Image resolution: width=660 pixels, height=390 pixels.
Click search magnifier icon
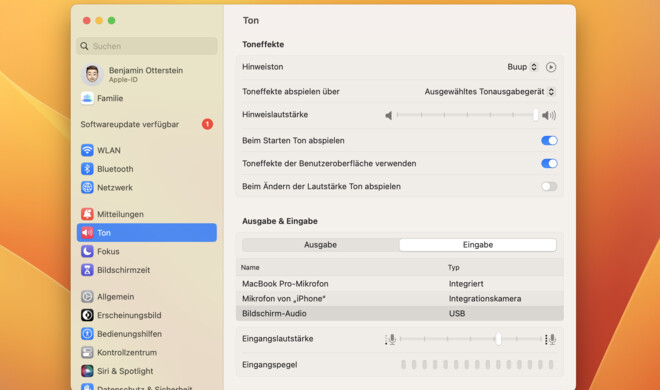(84, 46)
